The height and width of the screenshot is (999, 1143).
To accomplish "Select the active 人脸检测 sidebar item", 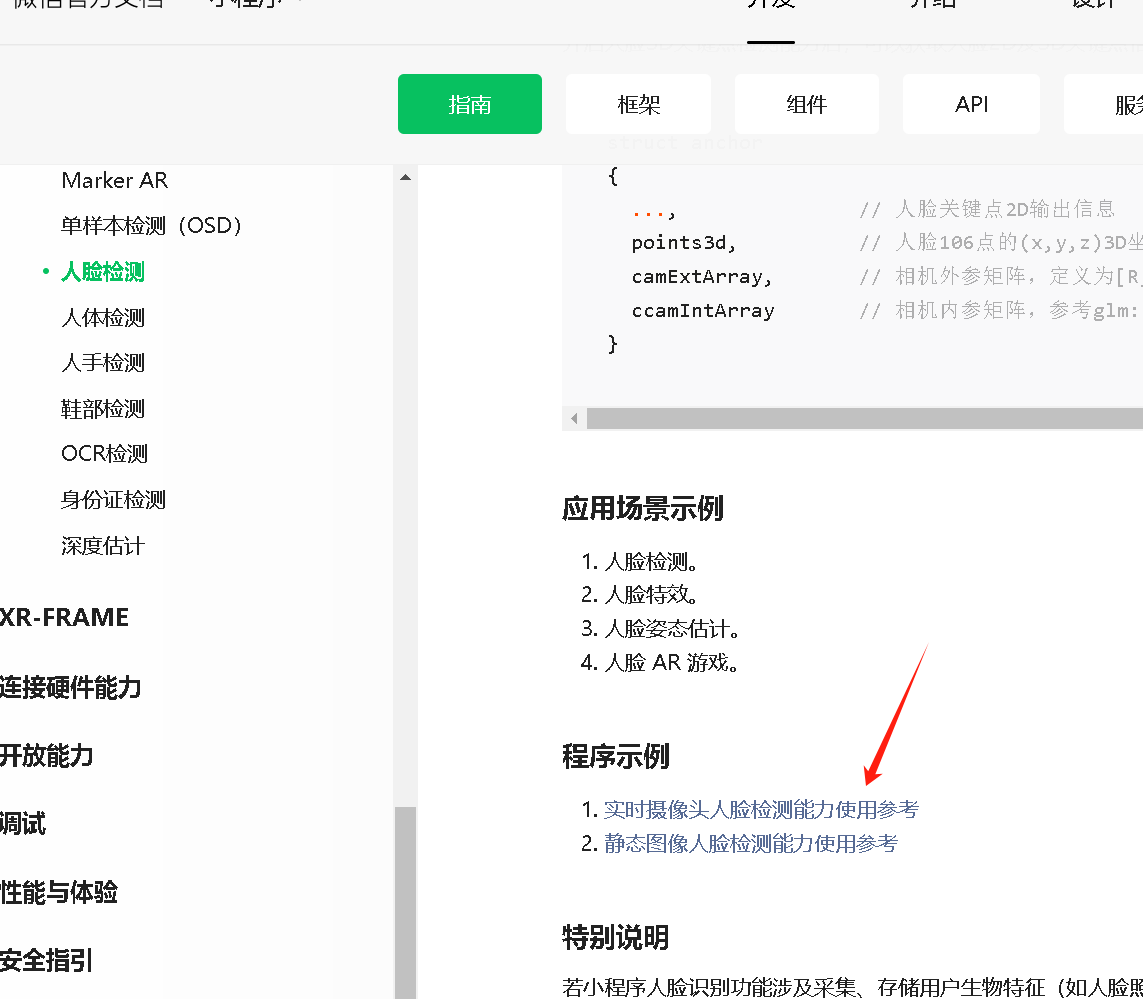I will pos(103,272).
